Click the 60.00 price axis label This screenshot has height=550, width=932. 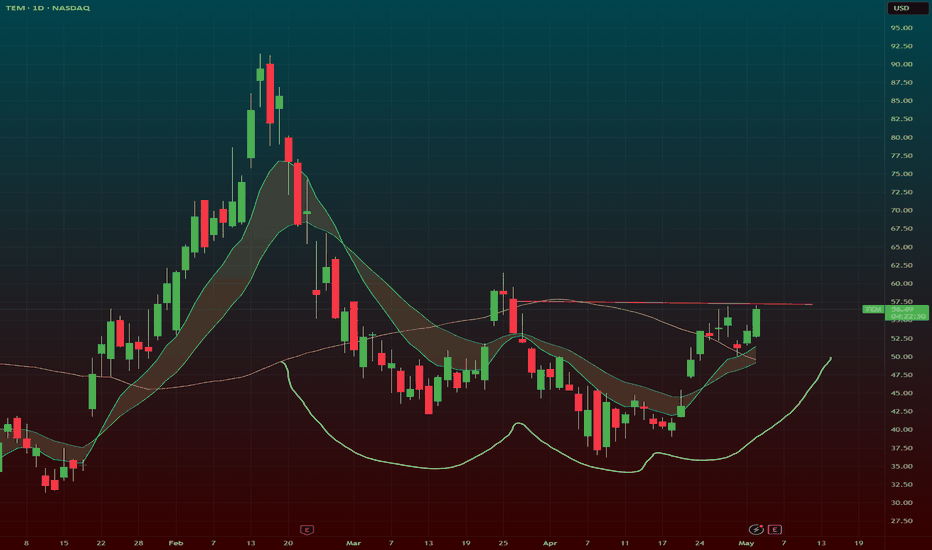[901, 284]
